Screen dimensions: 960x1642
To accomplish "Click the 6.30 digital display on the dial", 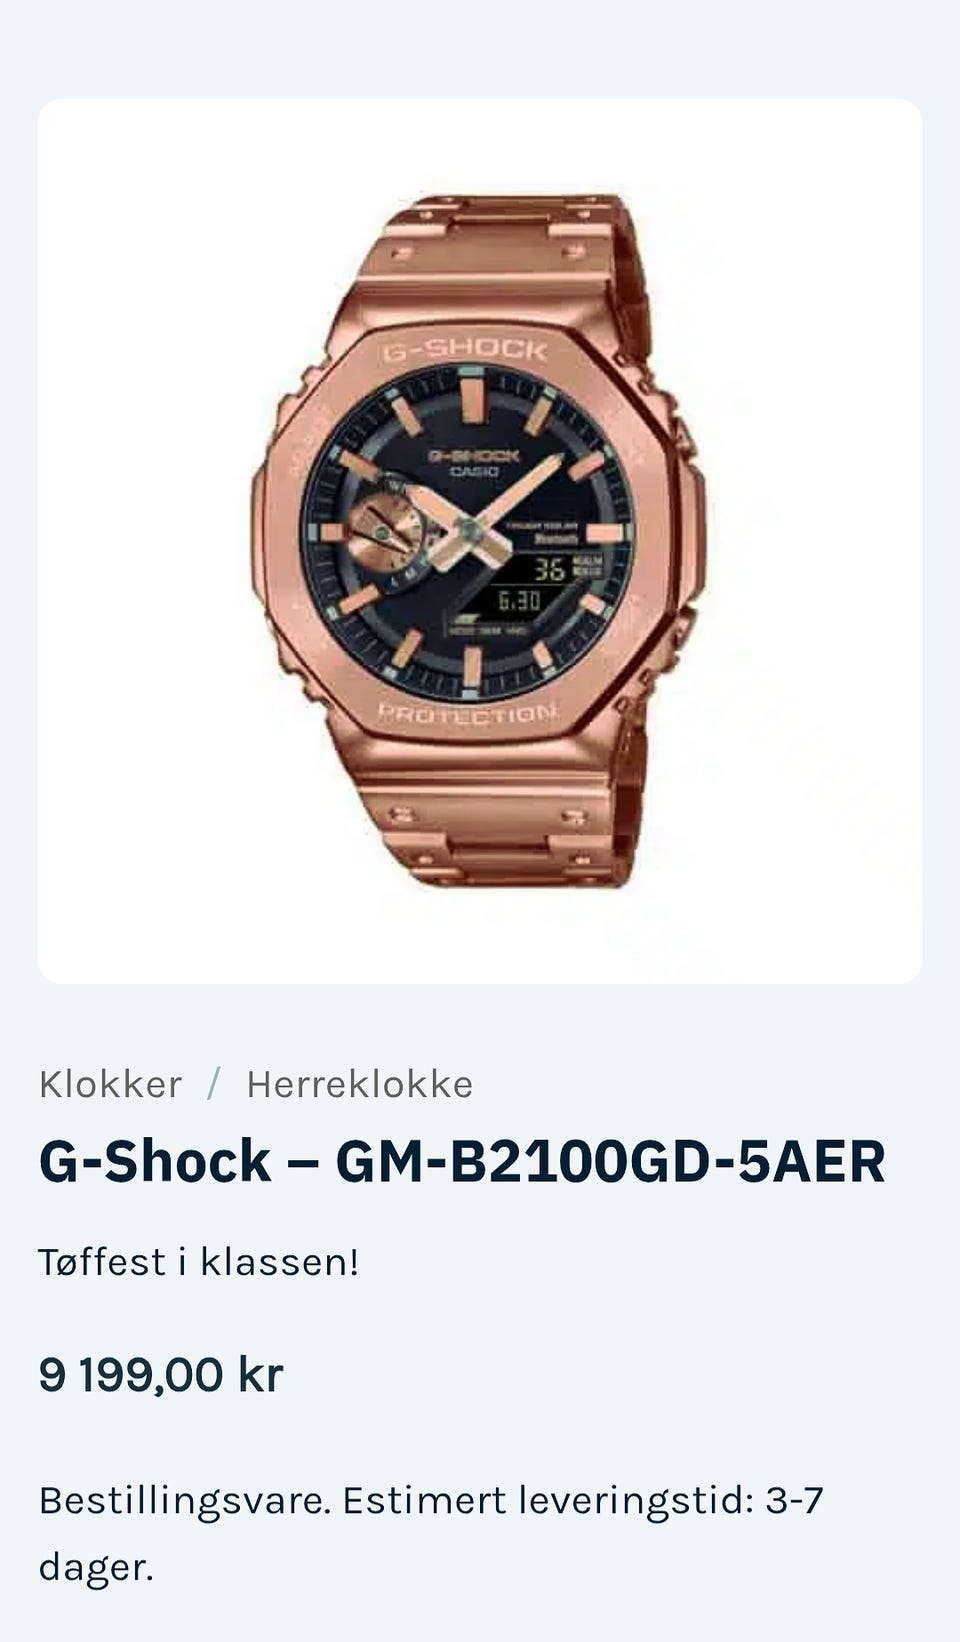I will pos(519,600).
